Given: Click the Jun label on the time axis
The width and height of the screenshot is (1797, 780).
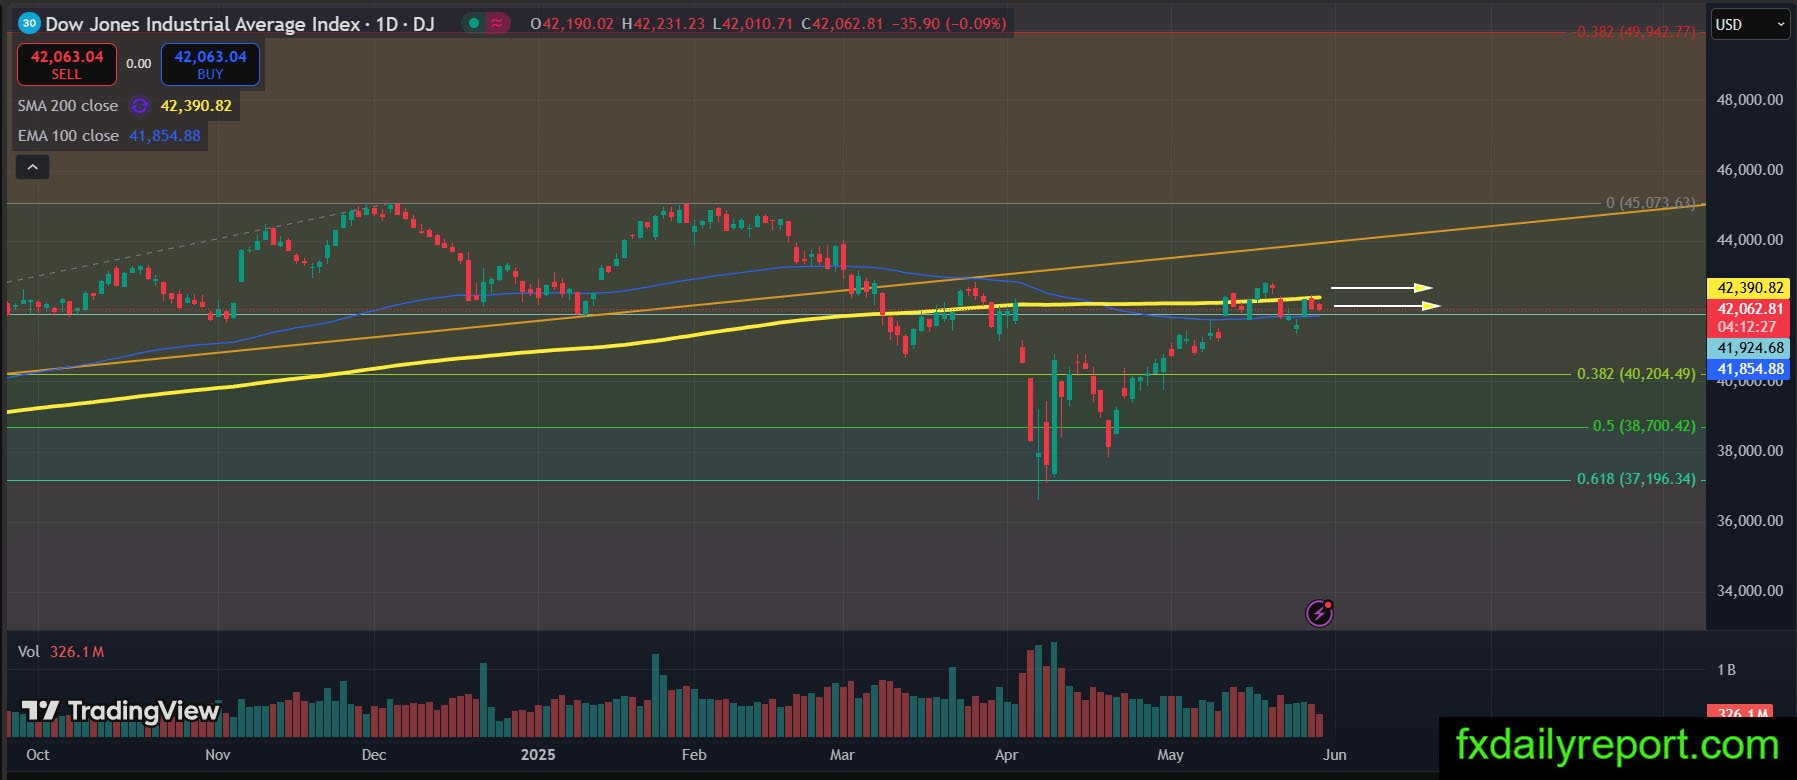Looking at the screenshot, I should tap(1335, 755).
